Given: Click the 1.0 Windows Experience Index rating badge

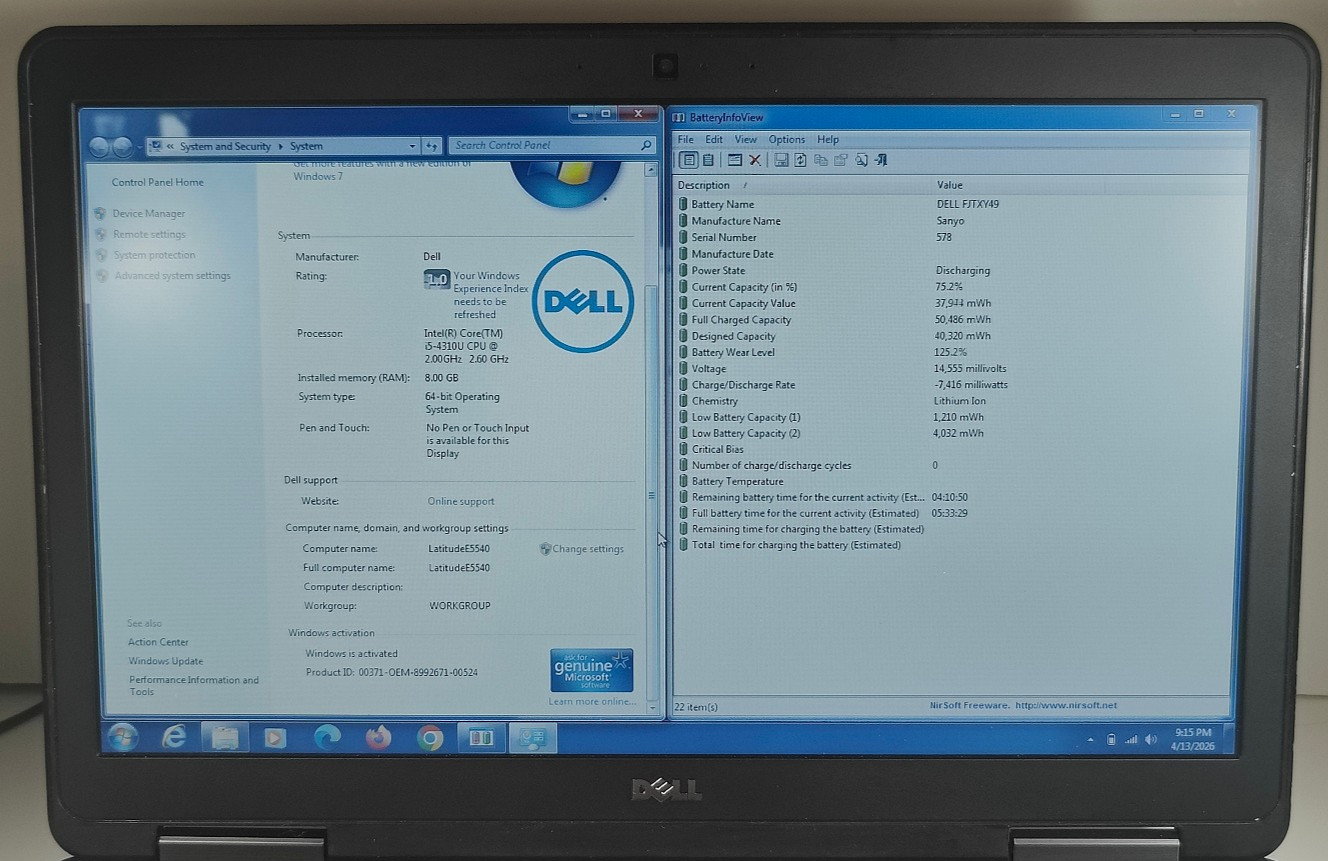Looking at the screenshot, I should 437,279.
